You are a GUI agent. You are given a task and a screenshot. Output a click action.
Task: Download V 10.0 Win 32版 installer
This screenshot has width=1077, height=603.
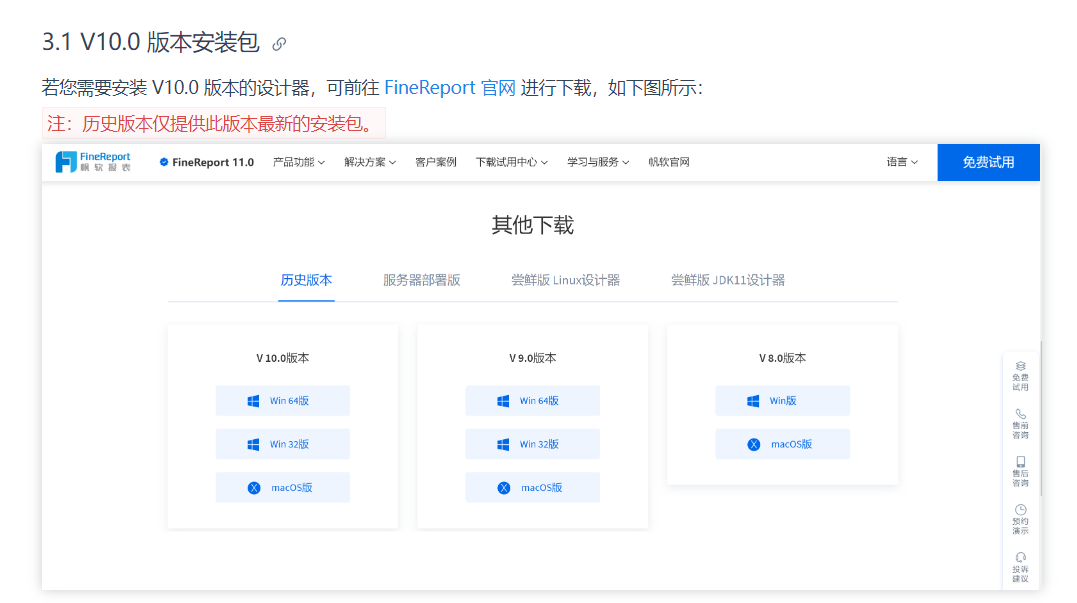pos(282,444)
